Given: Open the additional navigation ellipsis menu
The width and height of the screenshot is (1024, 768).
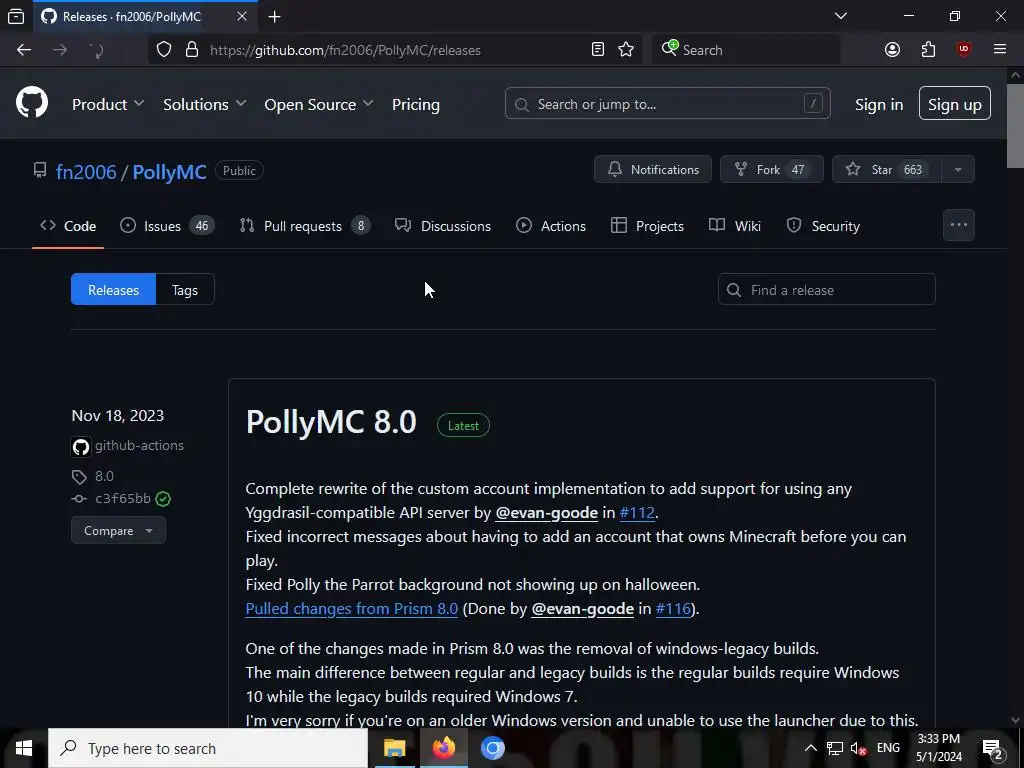Looking at the screenshot, I should (x=959, y=225).
